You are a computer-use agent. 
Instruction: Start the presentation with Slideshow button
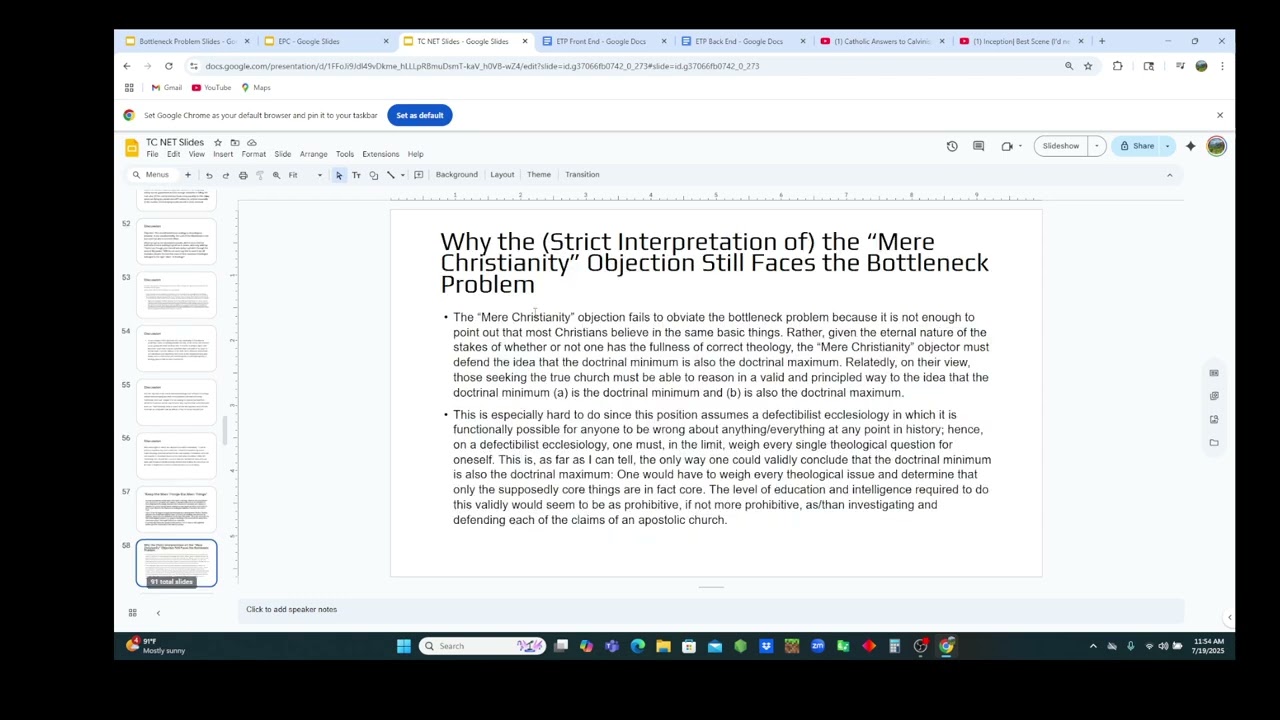1060,146
